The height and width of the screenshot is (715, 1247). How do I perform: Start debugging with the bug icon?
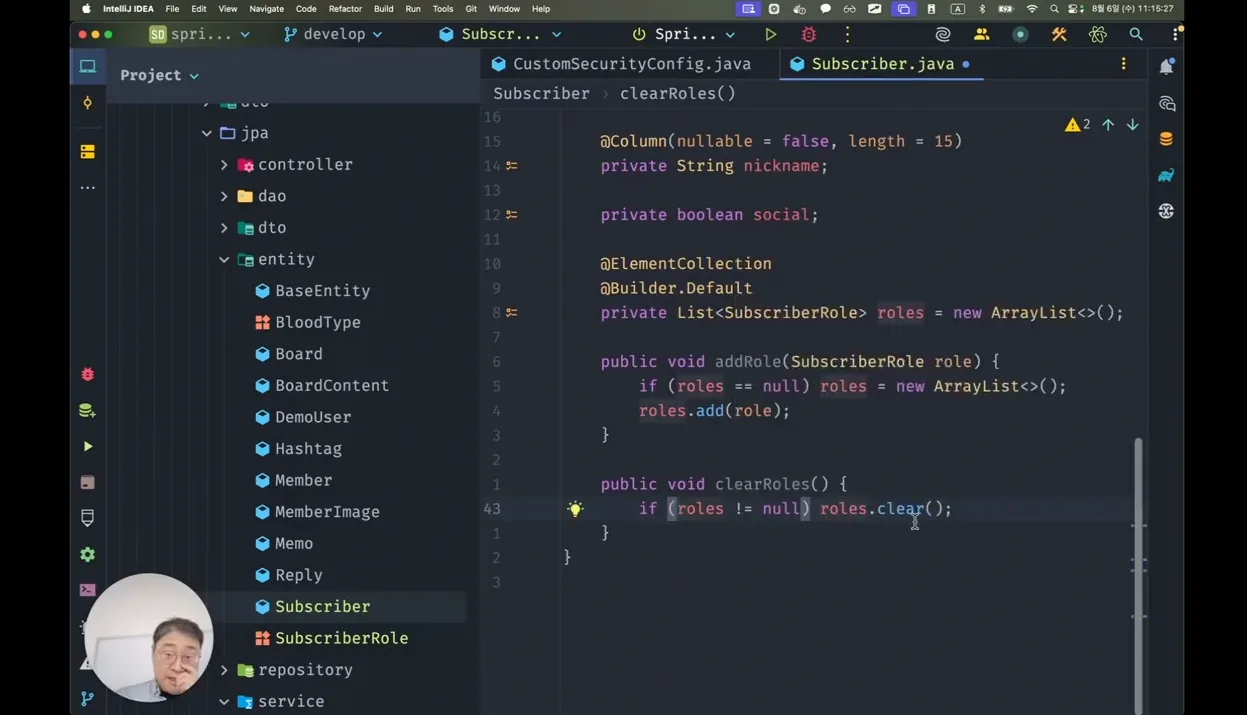(809, 34)
